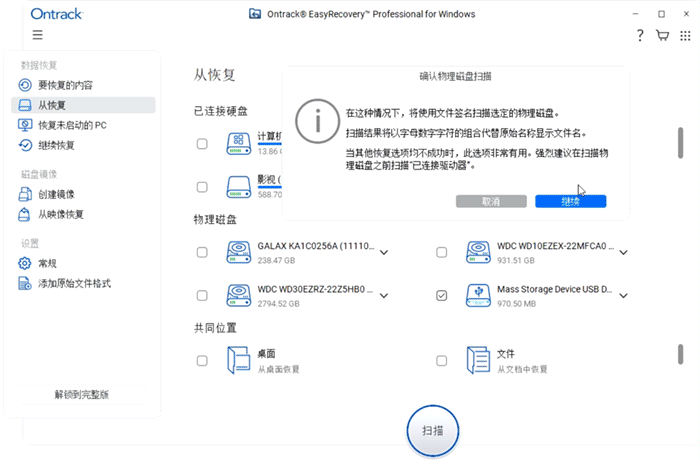The image size is (700, 462).
Task: Click the GALAX KA1C0256A disk icon
Action: [x=239, y=252]
